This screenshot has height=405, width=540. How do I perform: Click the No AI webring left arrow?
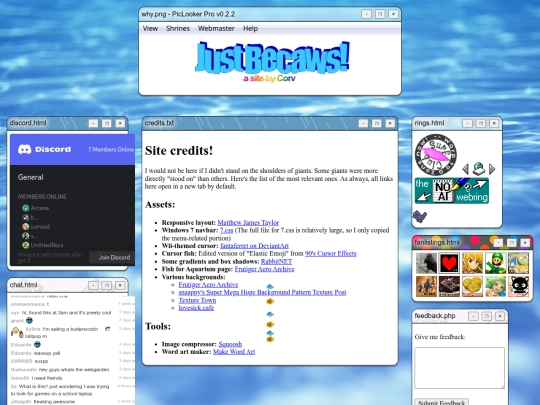point(423,197)
